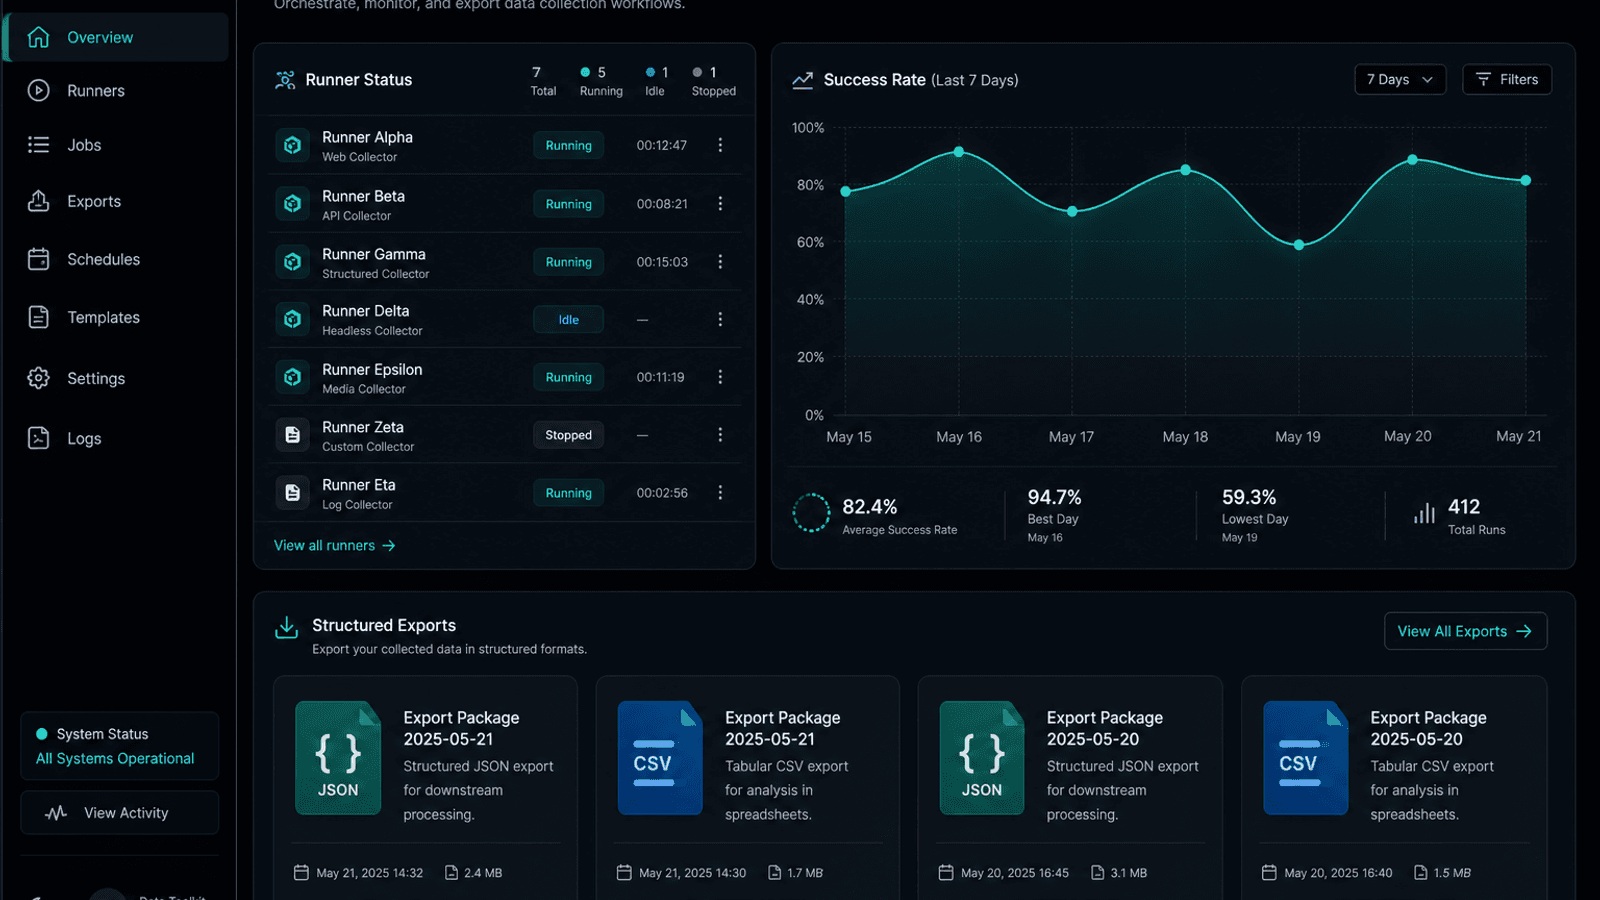Go to Overview in the sidebar
This screenshot has width=1600, height=900.
click(116, 37)
